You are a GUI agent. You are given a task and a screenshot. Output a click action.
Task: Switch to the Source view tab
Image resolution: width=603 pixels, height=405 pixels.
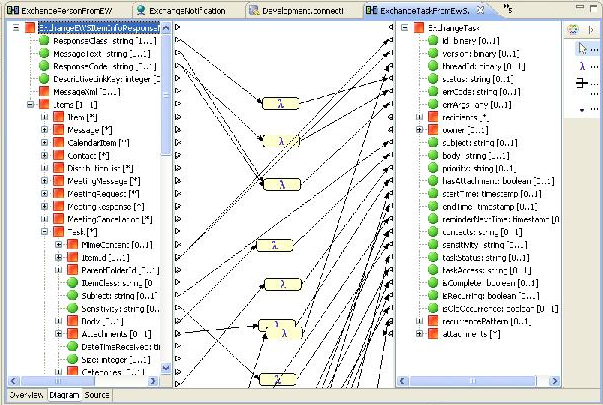pos(97,396)
